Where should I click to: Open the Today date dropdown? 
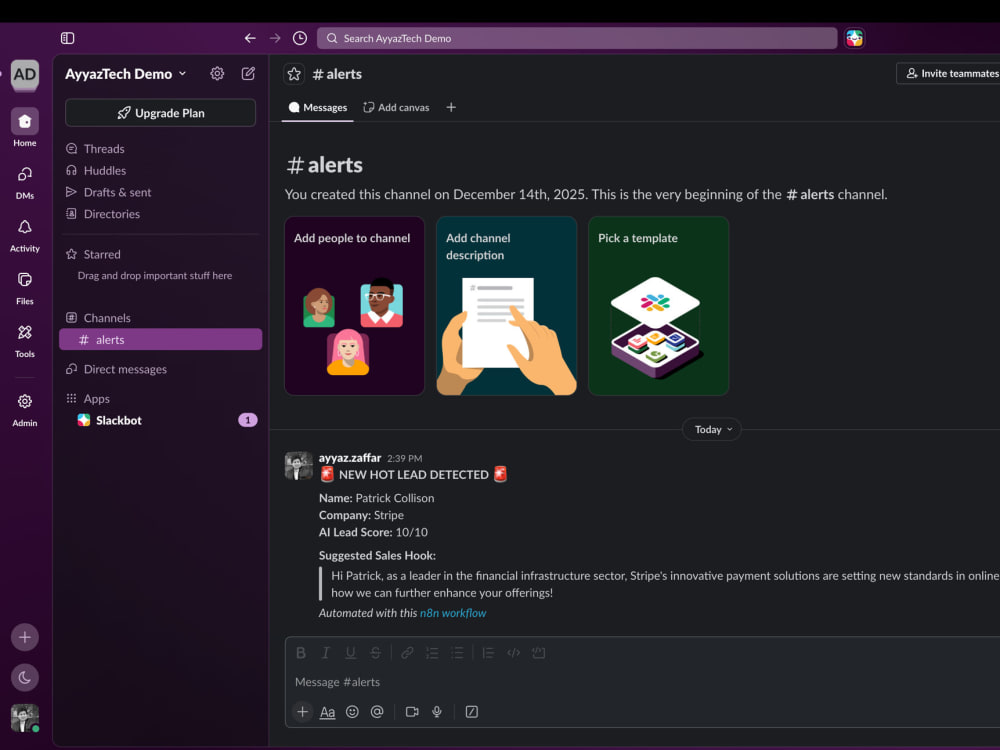point(712,429)
